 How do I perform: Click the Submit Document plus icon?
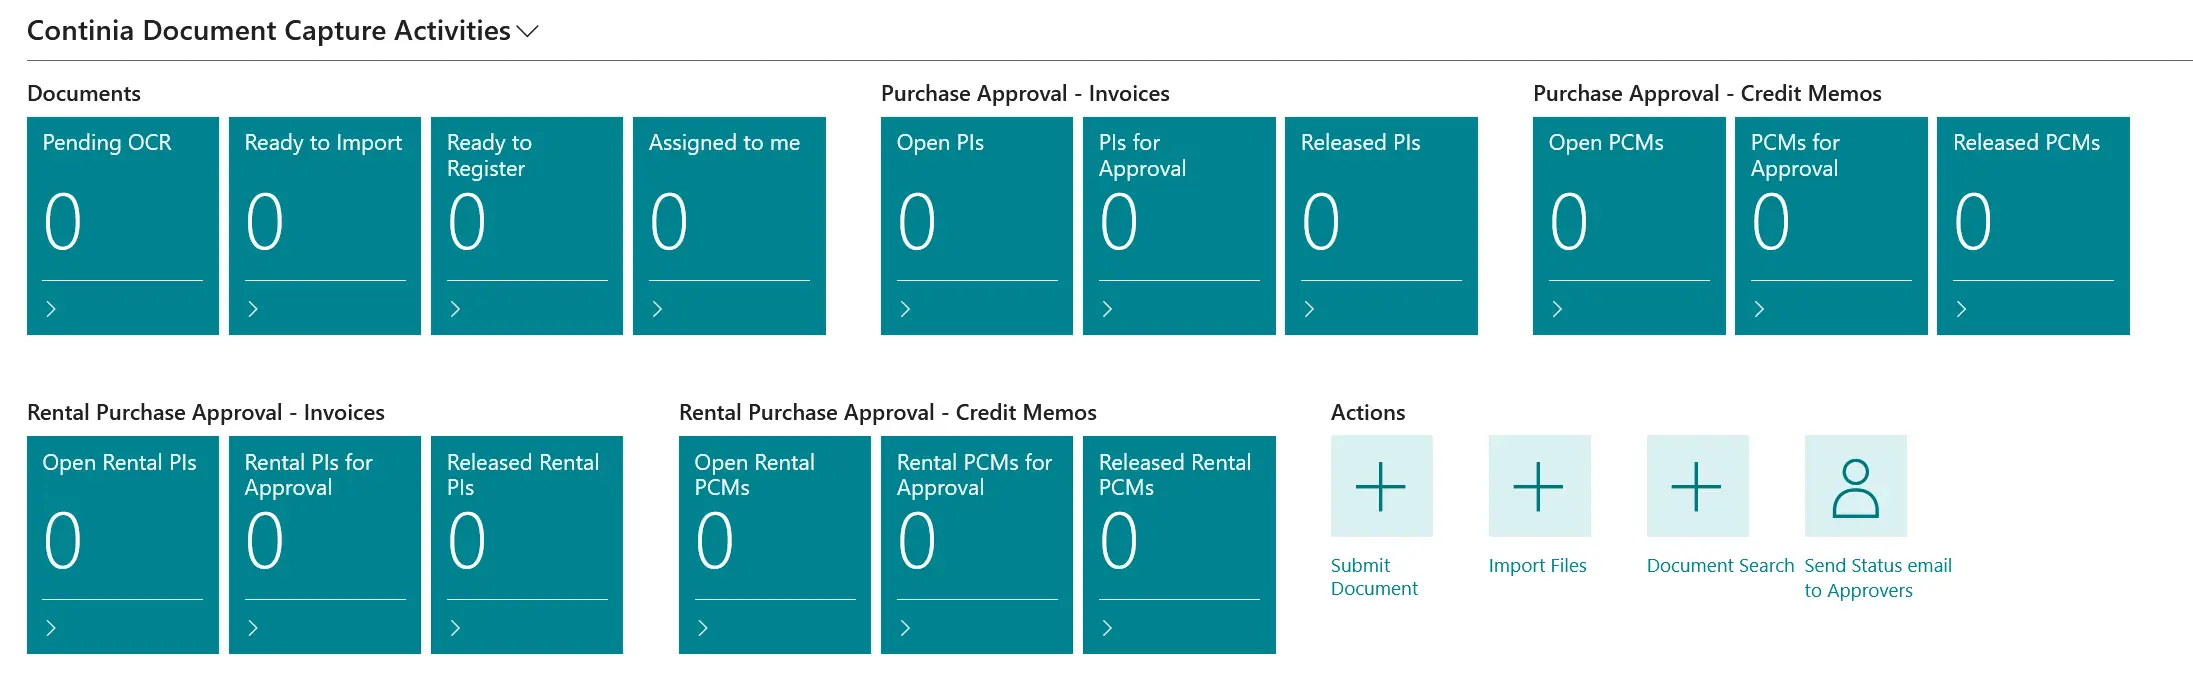click(x=1380, y=486)
